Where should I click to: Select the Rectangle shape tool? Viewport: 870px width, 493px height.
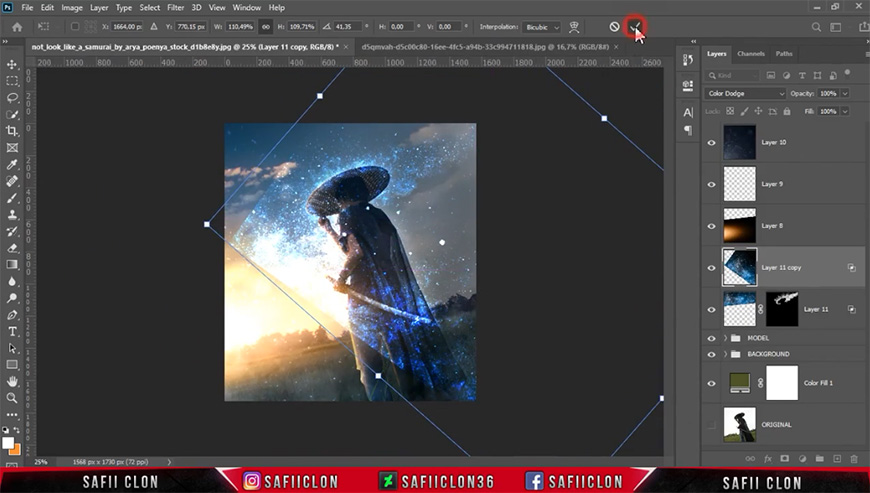coord(12,364)
